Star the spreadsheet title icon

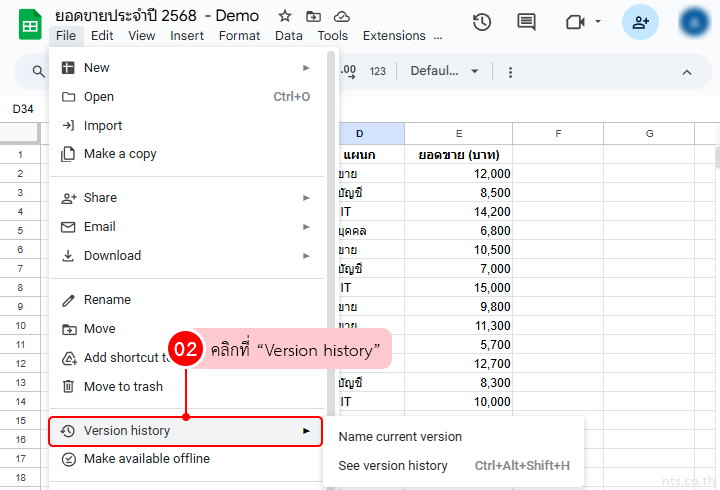point(285,16)
